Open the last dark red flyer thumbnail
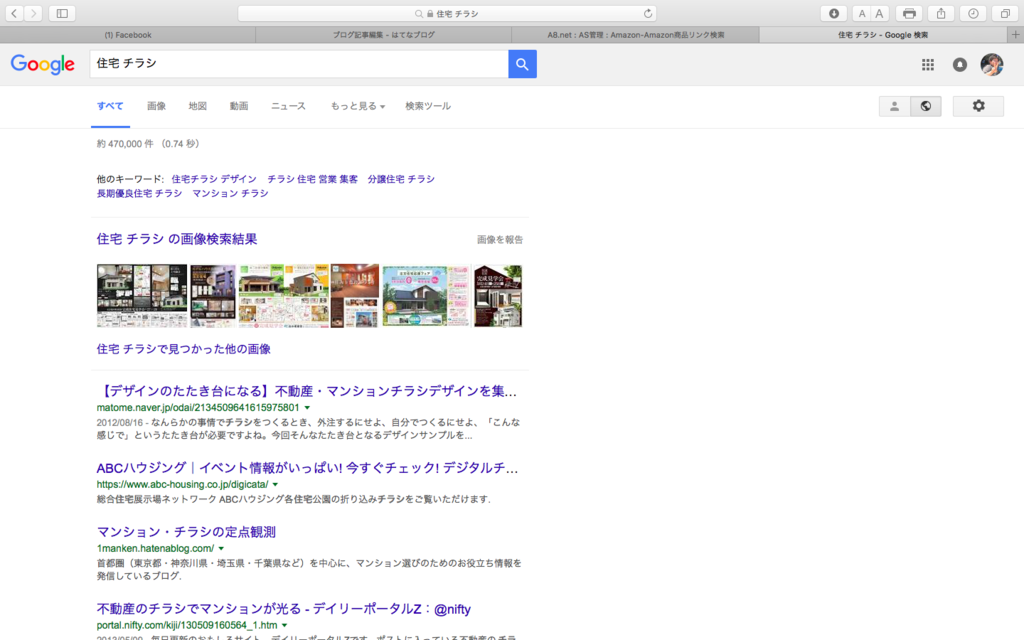Screen dimensions: 1024x640 point(498,296)
